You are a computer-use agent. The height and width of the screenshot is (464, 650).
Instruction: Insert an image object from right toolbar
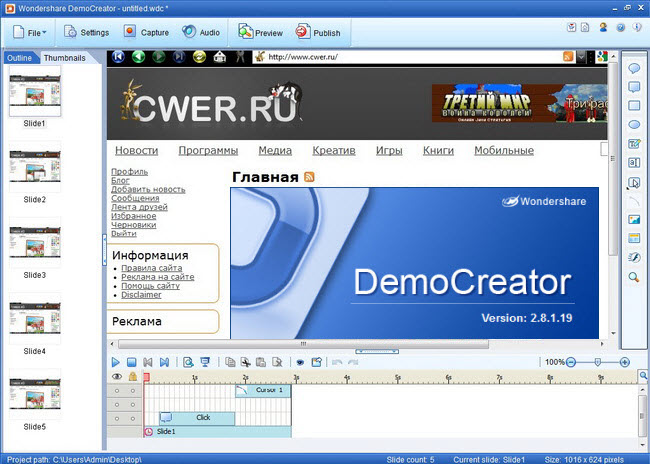tap(633, 220)
